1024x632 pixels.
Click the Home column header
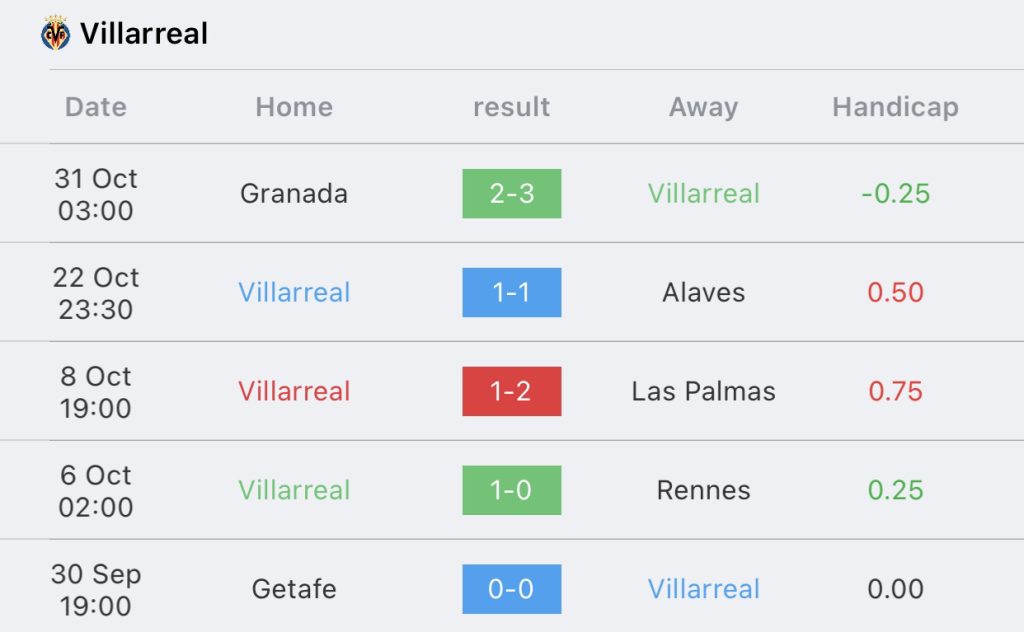click(x=294, y=106)
